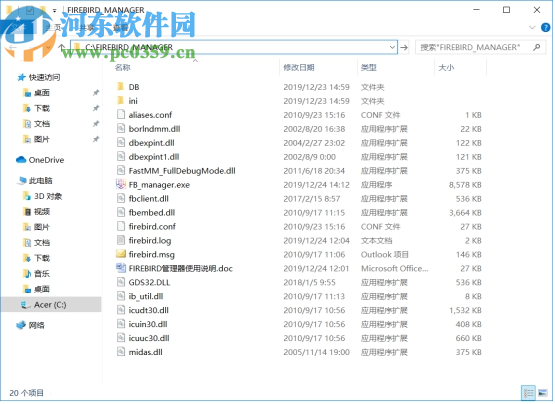Select the icuin30.dll file icon

121,324
